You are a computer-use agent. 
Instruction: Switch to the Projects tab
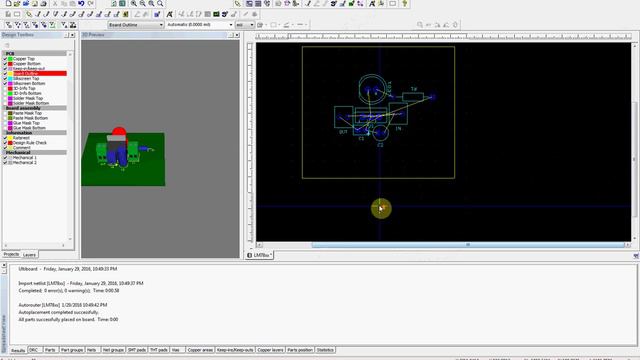tap(11, 254)
